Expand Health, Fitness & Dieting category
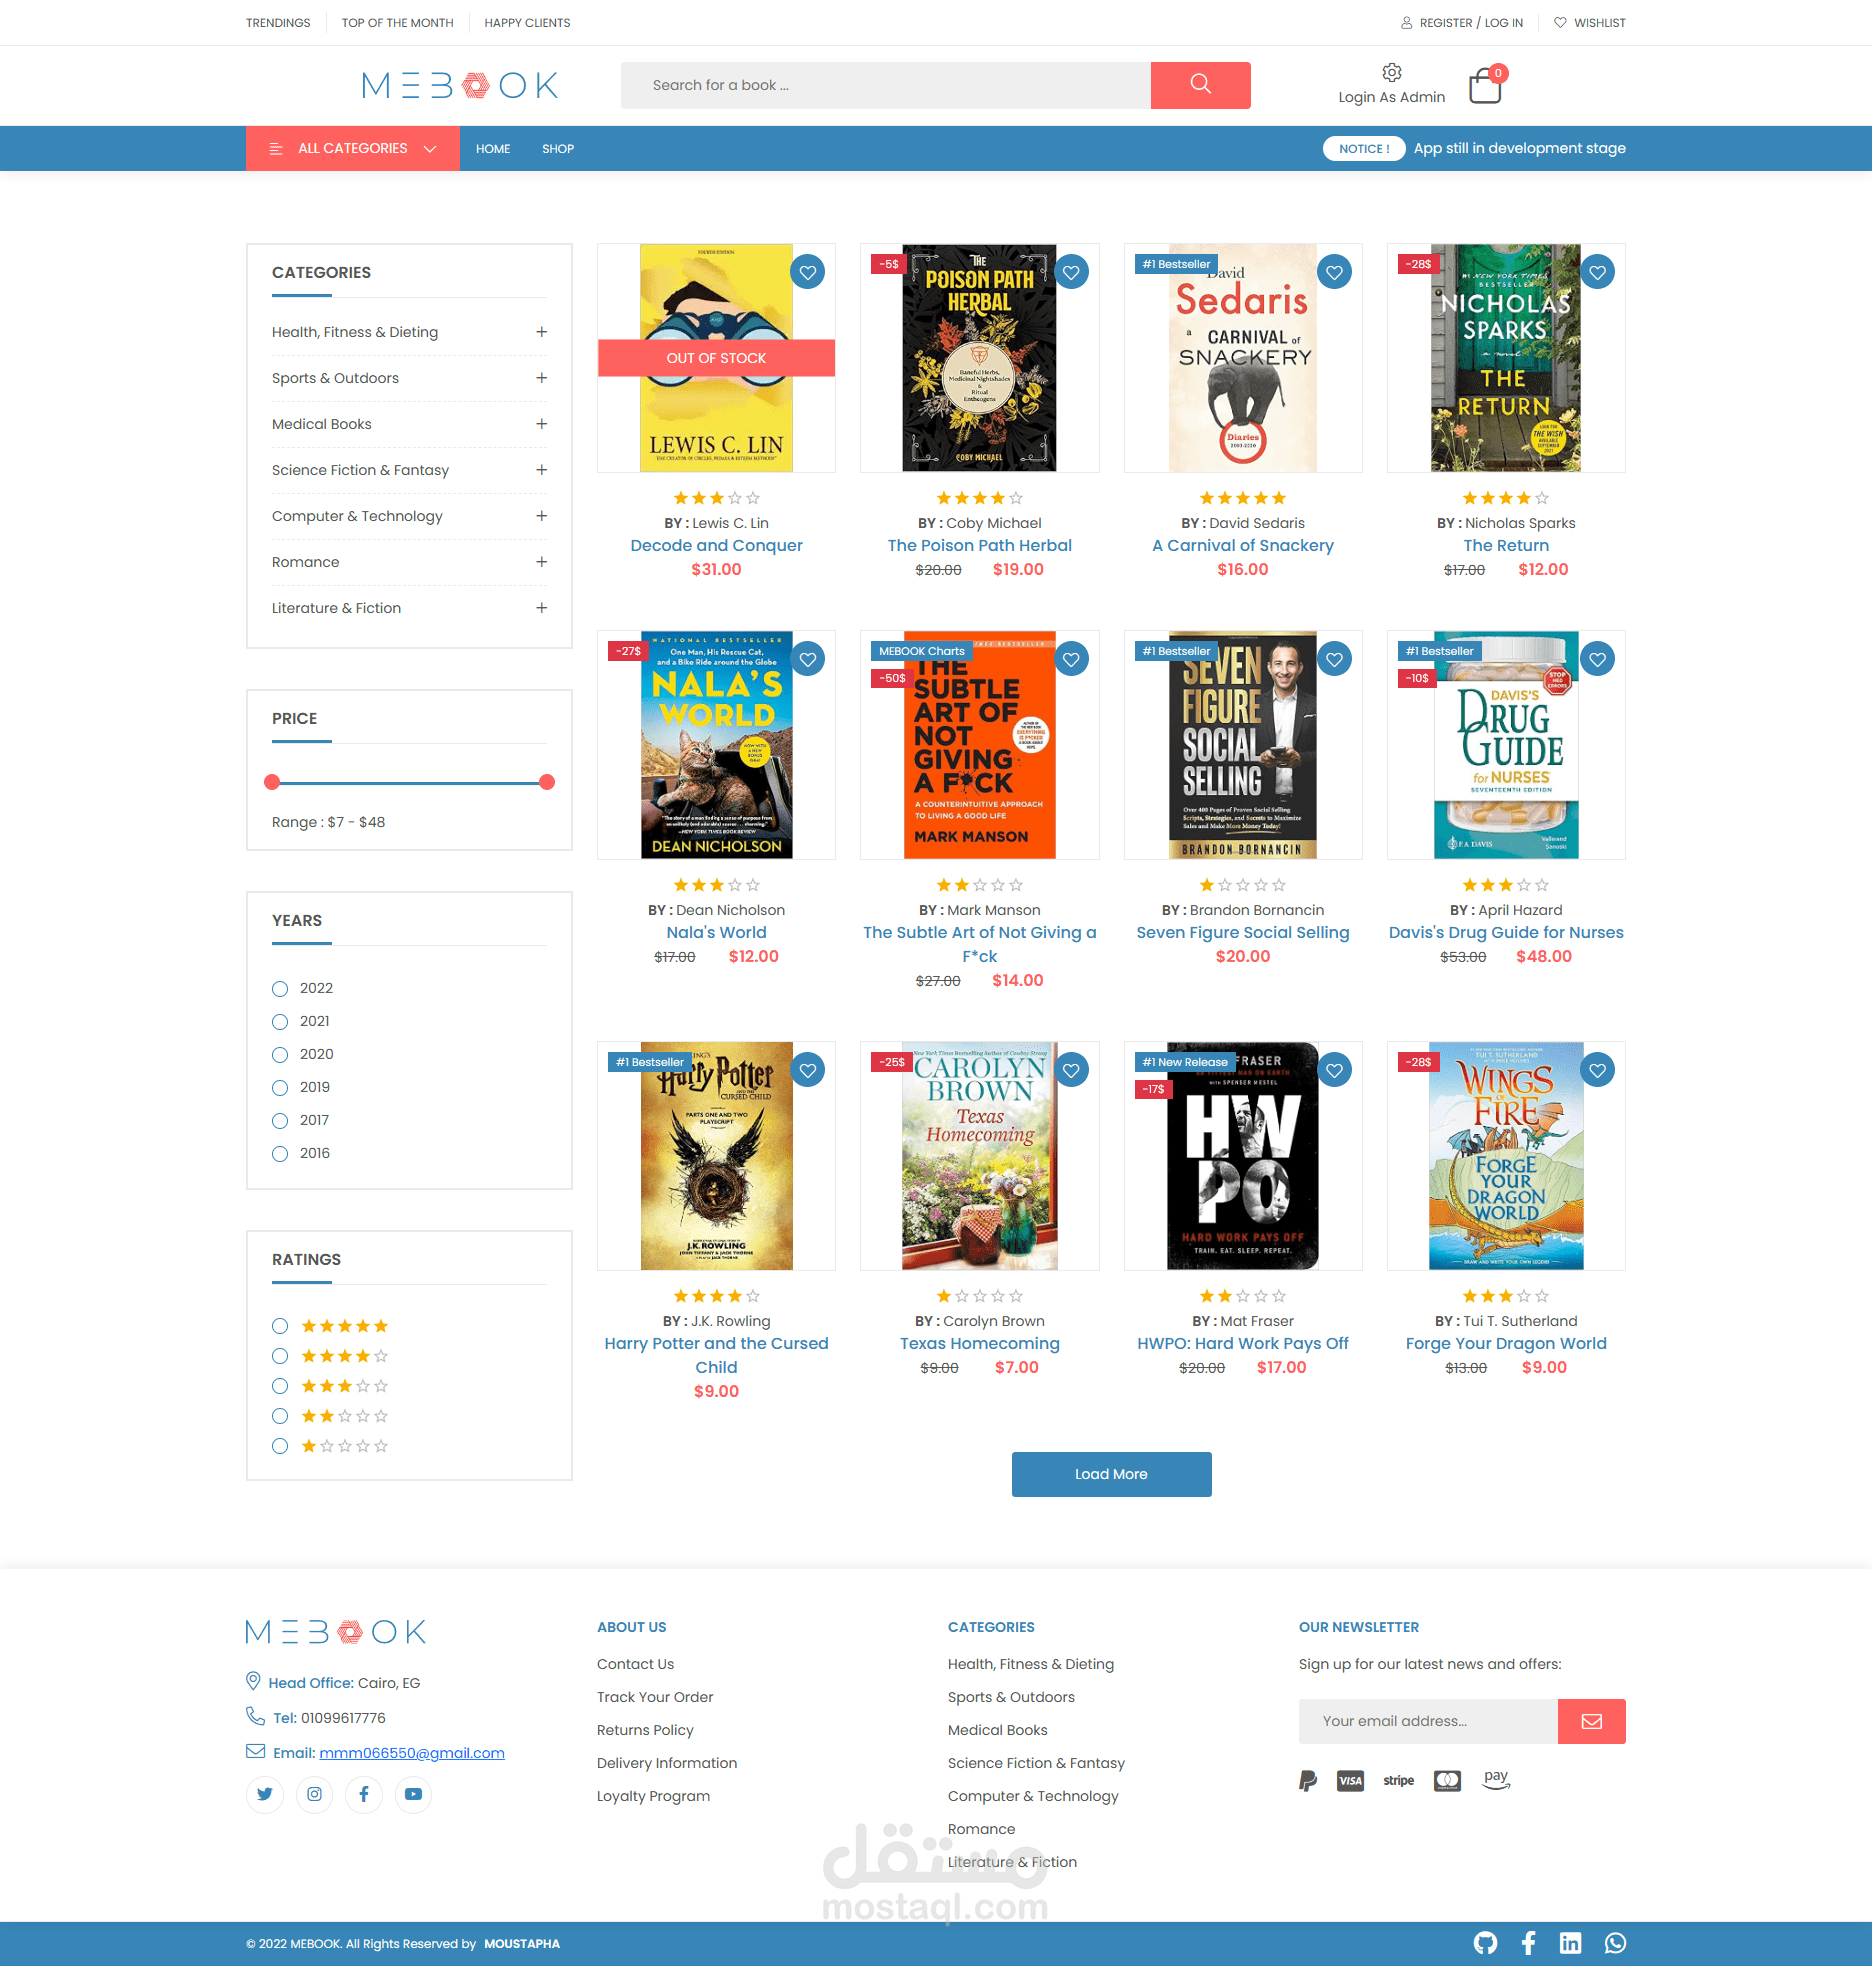This screenshot has width=1872, height=1966. (541, 332)
